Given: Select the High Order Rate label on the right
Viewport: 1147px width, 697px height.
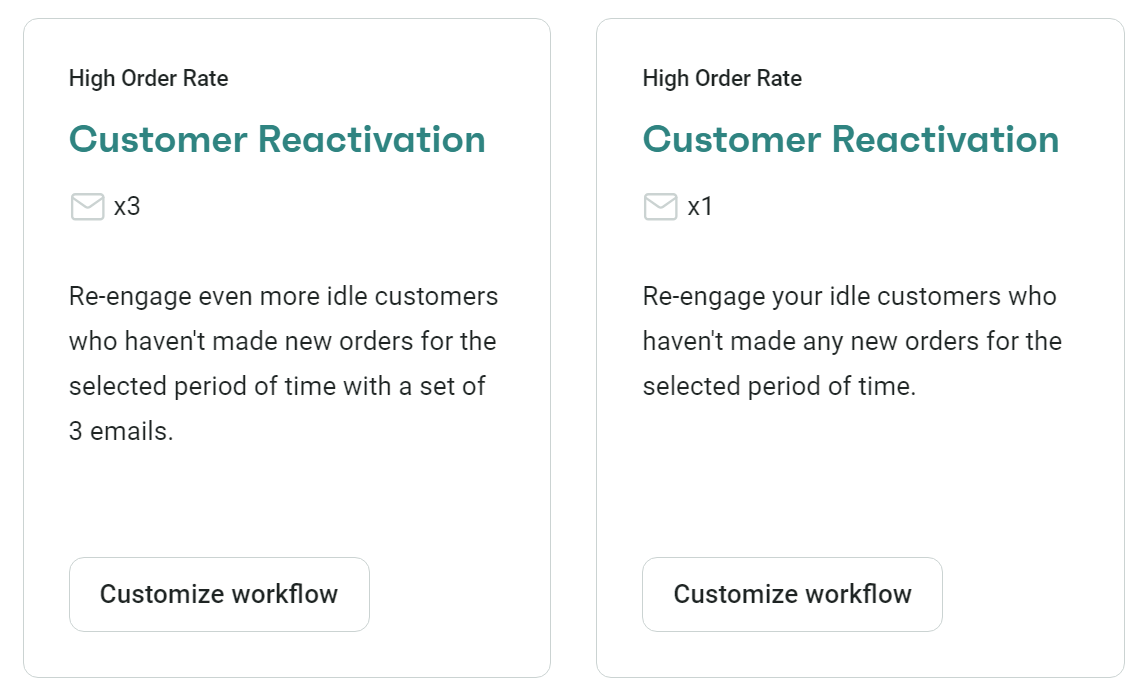Looking at the screenshot, I should point(721,78).
